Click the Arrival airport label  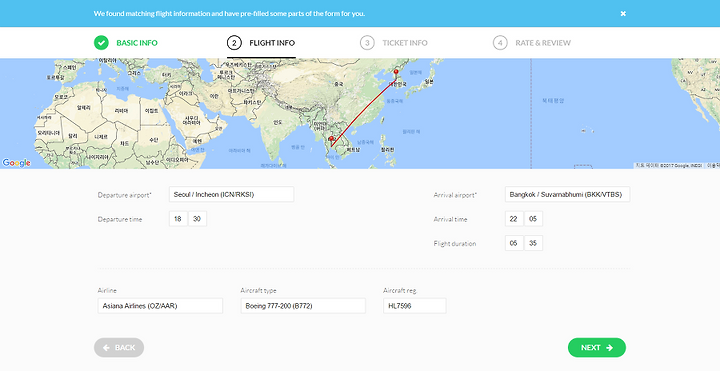455,195
